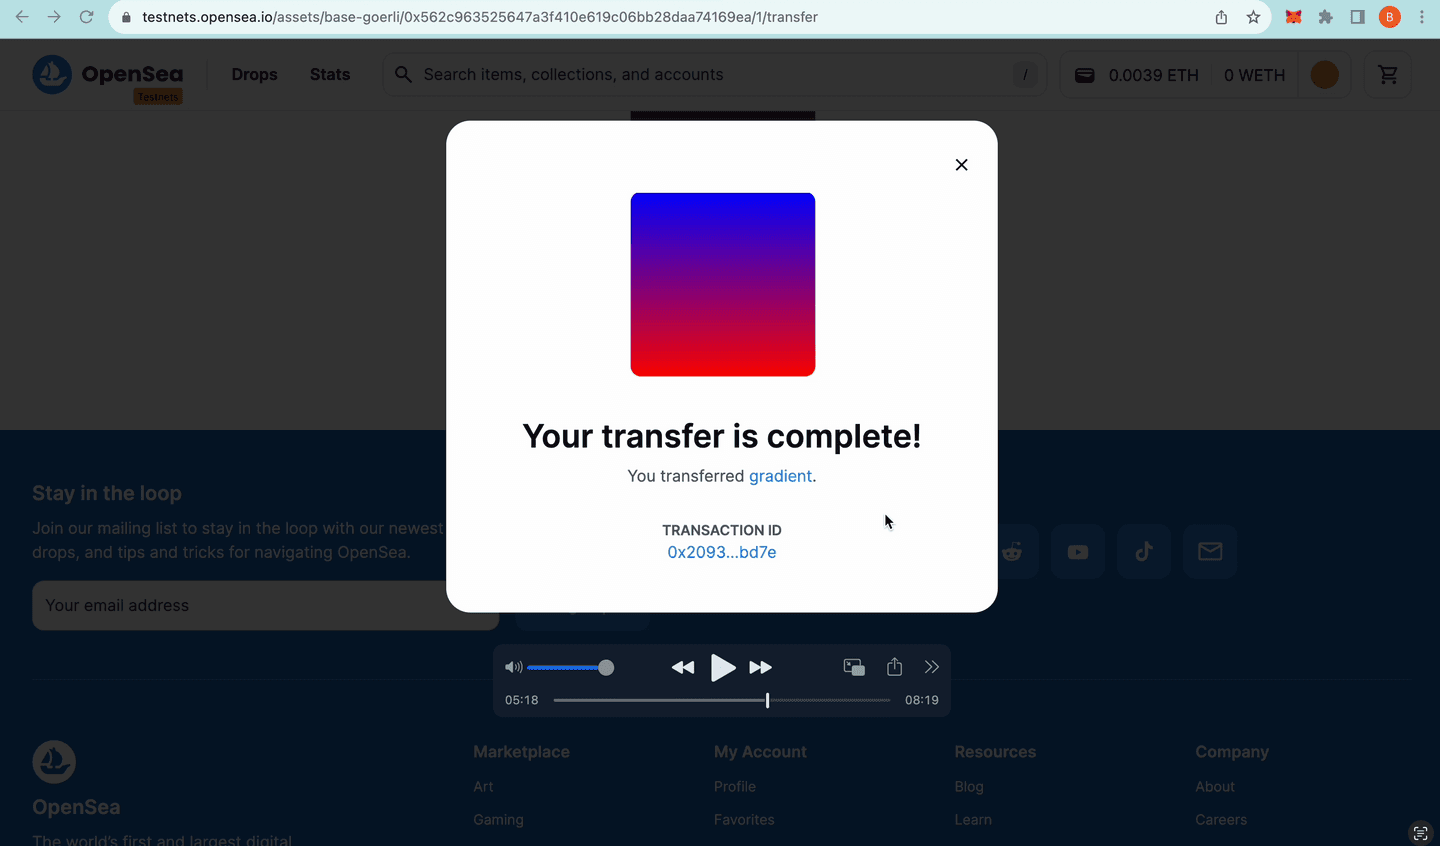Open the OpenSea YouTube link
Screen dimensions: 1440x846
click(1078, 551)
